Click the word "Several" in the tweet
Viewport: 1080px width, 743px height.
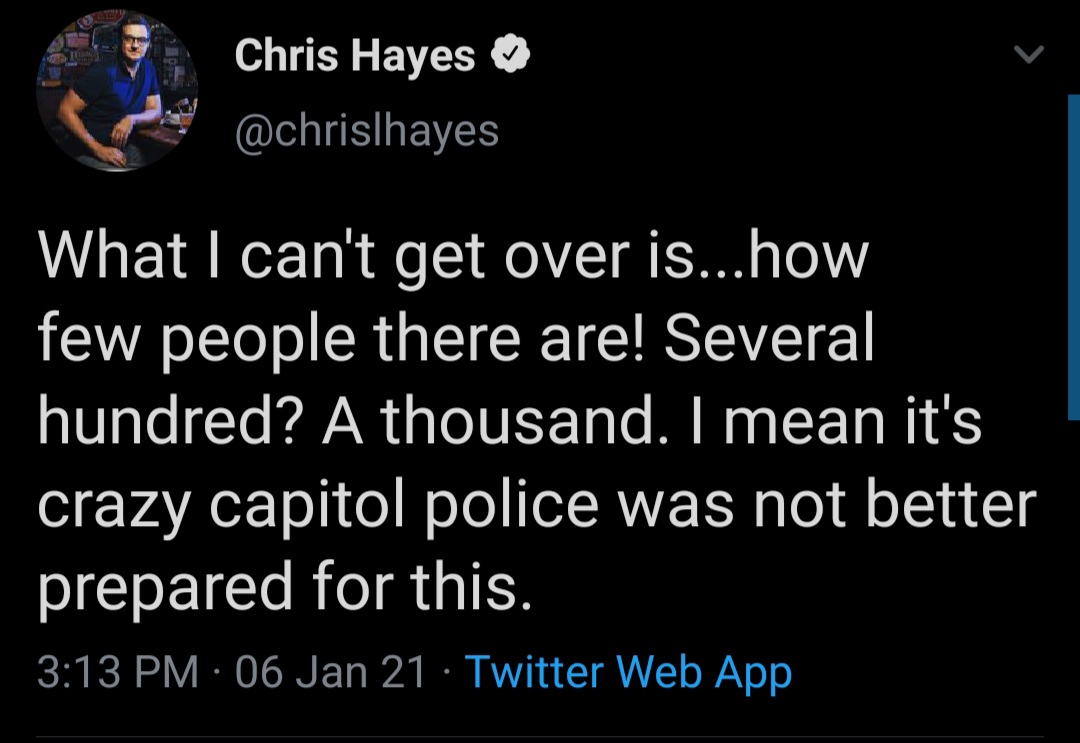(769, 337)
